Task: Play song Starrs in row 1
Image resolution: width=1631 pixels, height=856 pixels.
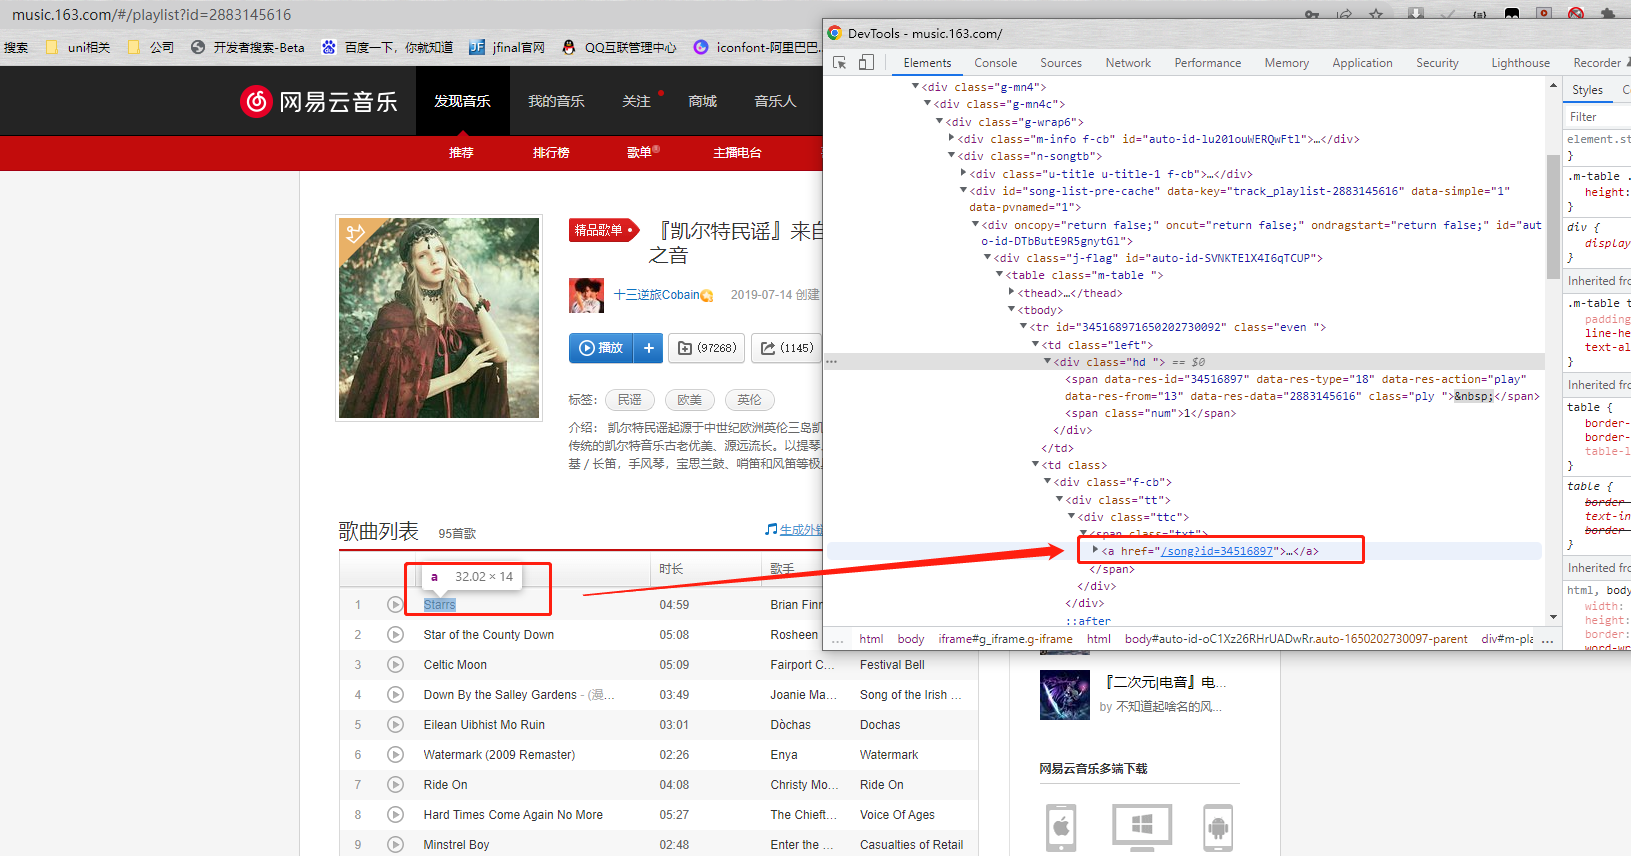Action: point(395,605)
